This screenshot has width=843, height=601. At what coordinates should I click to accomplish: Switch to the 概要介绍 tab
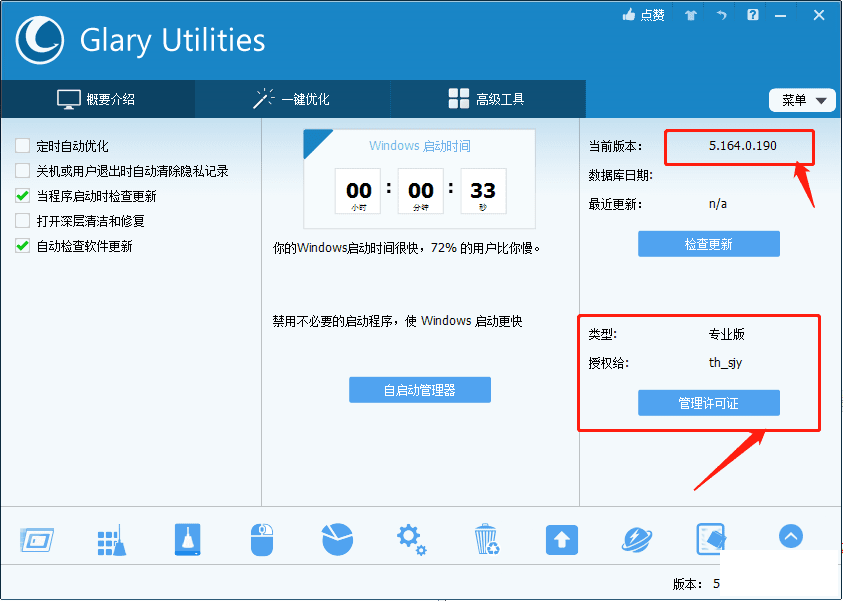tap(97, 99)
